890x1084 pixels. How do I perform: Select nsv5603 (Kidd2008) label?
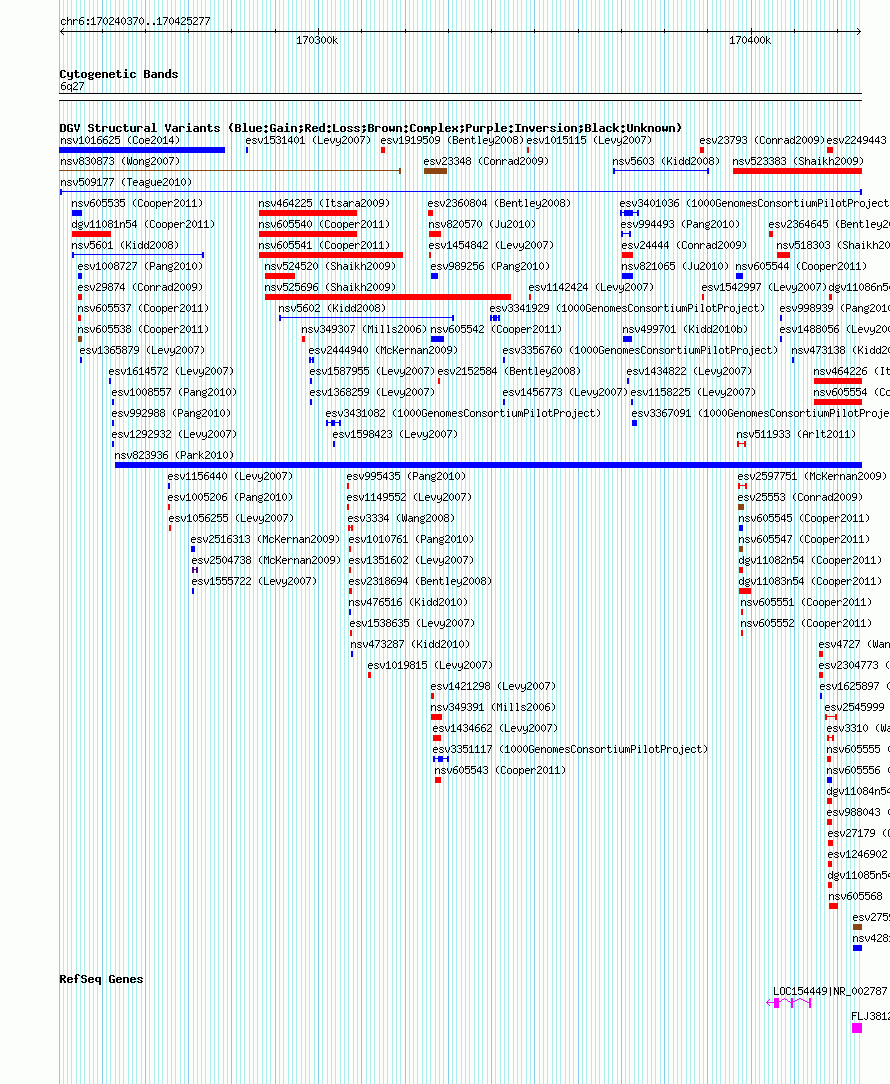pos(666,161)
